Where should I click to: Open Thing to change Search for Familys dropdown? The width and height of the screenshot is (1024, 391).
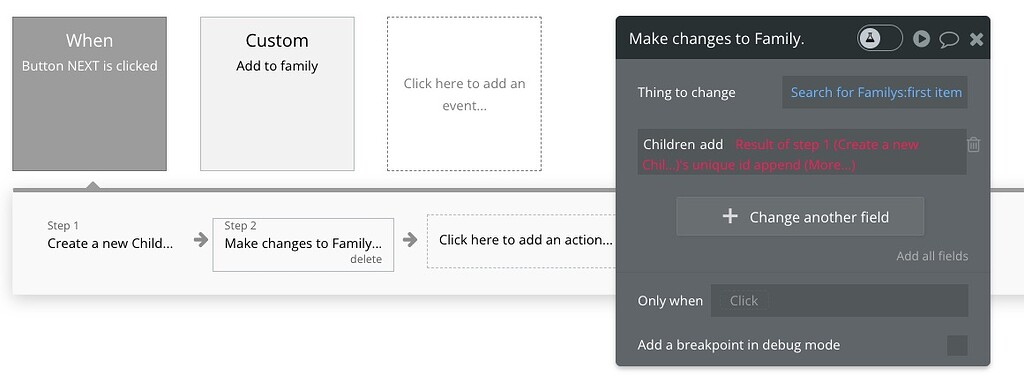(875, 93)
